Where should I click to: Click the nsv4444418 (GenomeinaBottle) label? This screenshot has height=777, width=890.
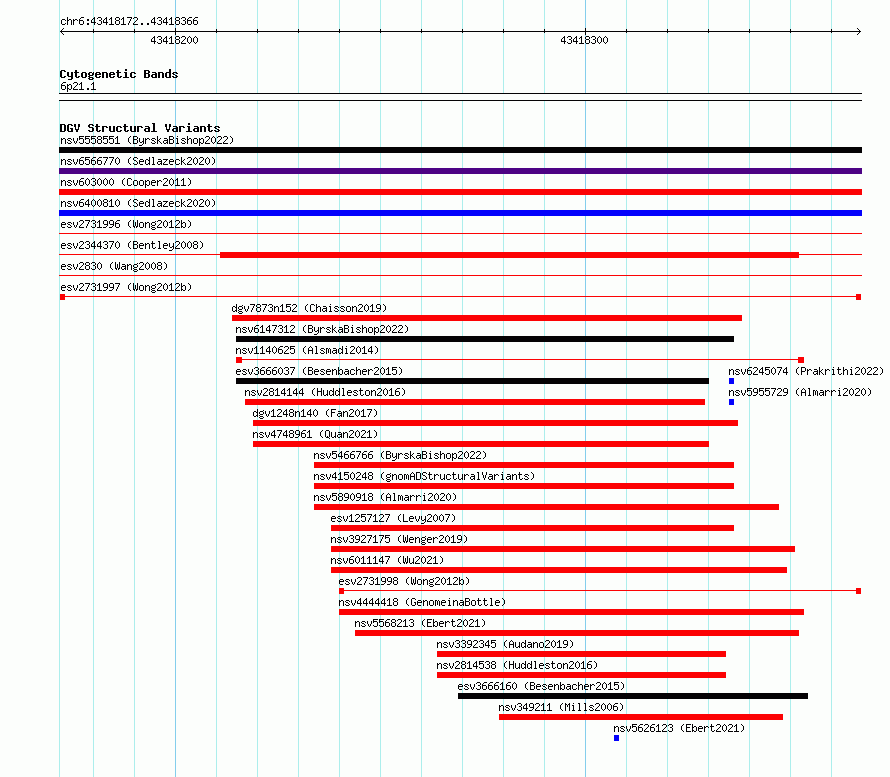[x=422, y=602]
